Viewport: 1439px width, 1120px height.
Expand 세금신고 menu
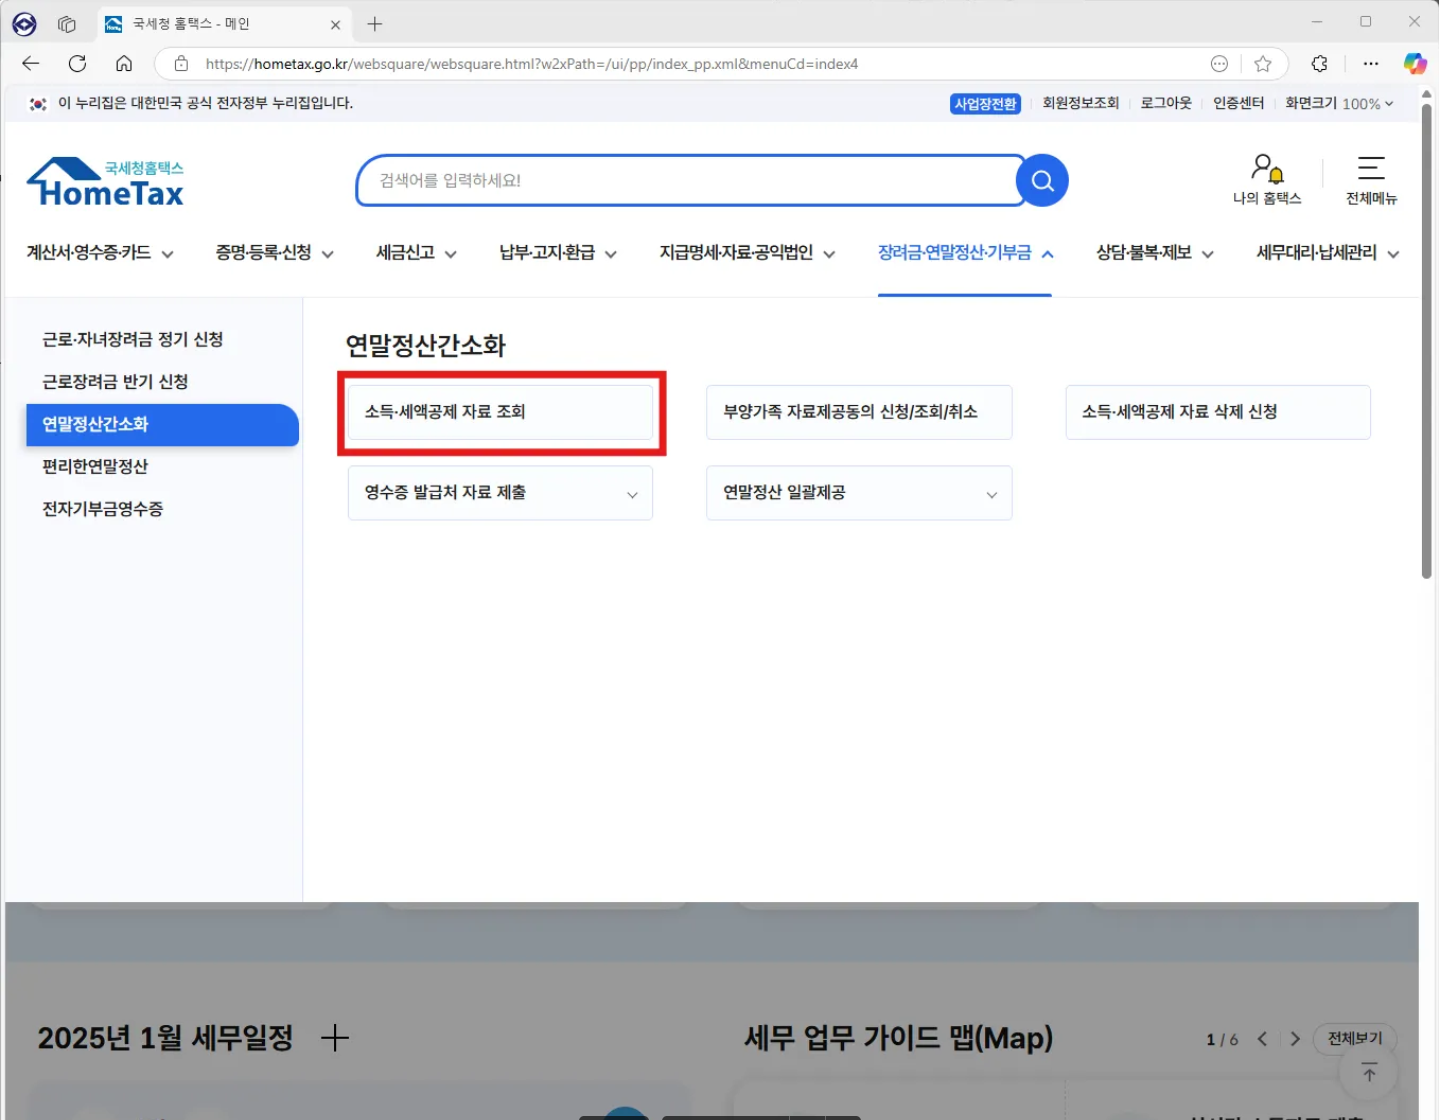pyautogui.click(x=417, y=253)
